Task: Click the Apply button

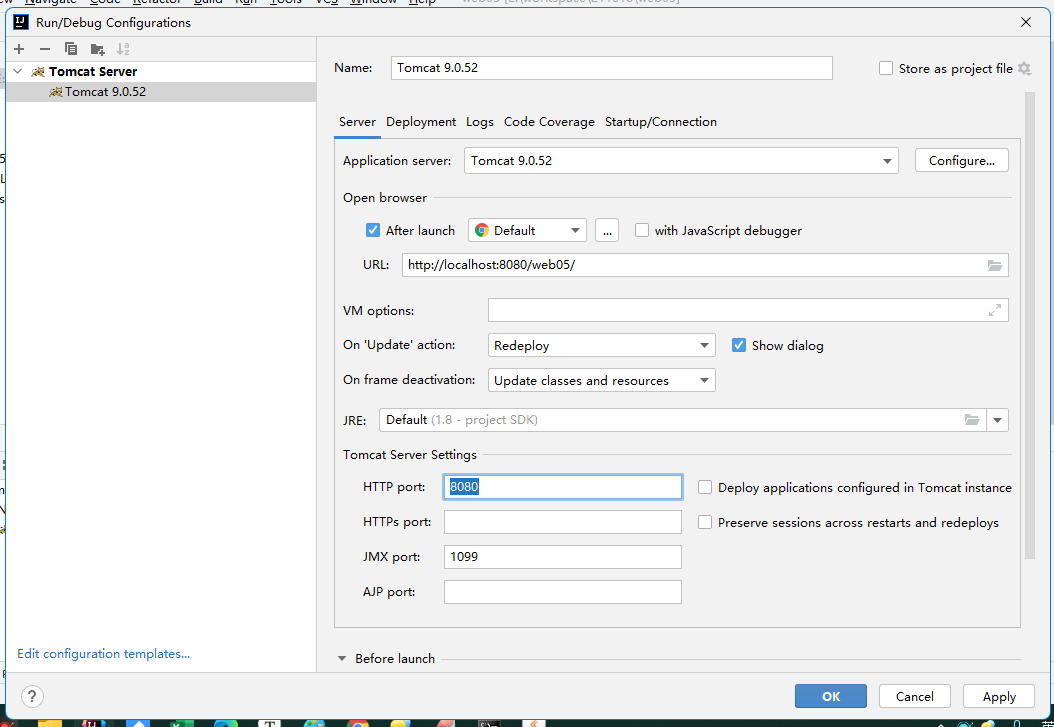Action: (999, 697)
